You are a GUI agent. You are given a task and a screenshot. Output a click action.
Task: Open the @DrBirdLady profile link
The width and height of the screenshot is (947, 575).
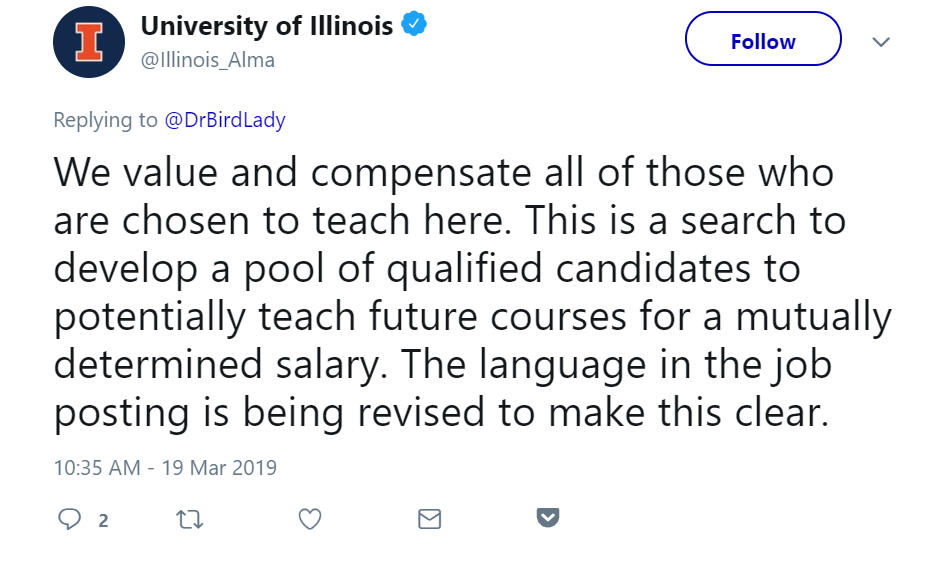pyautogui.click(x=225, y=120)
